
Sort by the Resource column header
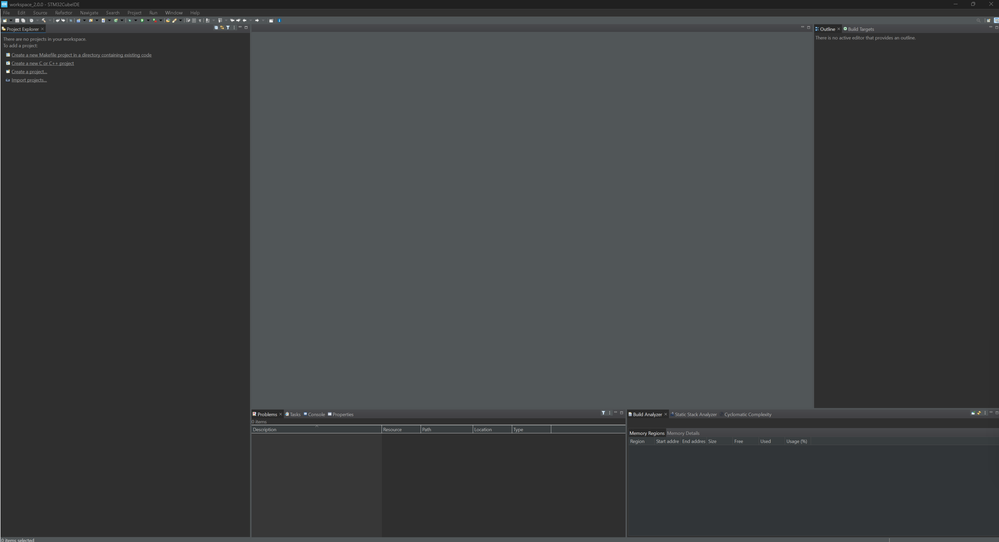401,429
